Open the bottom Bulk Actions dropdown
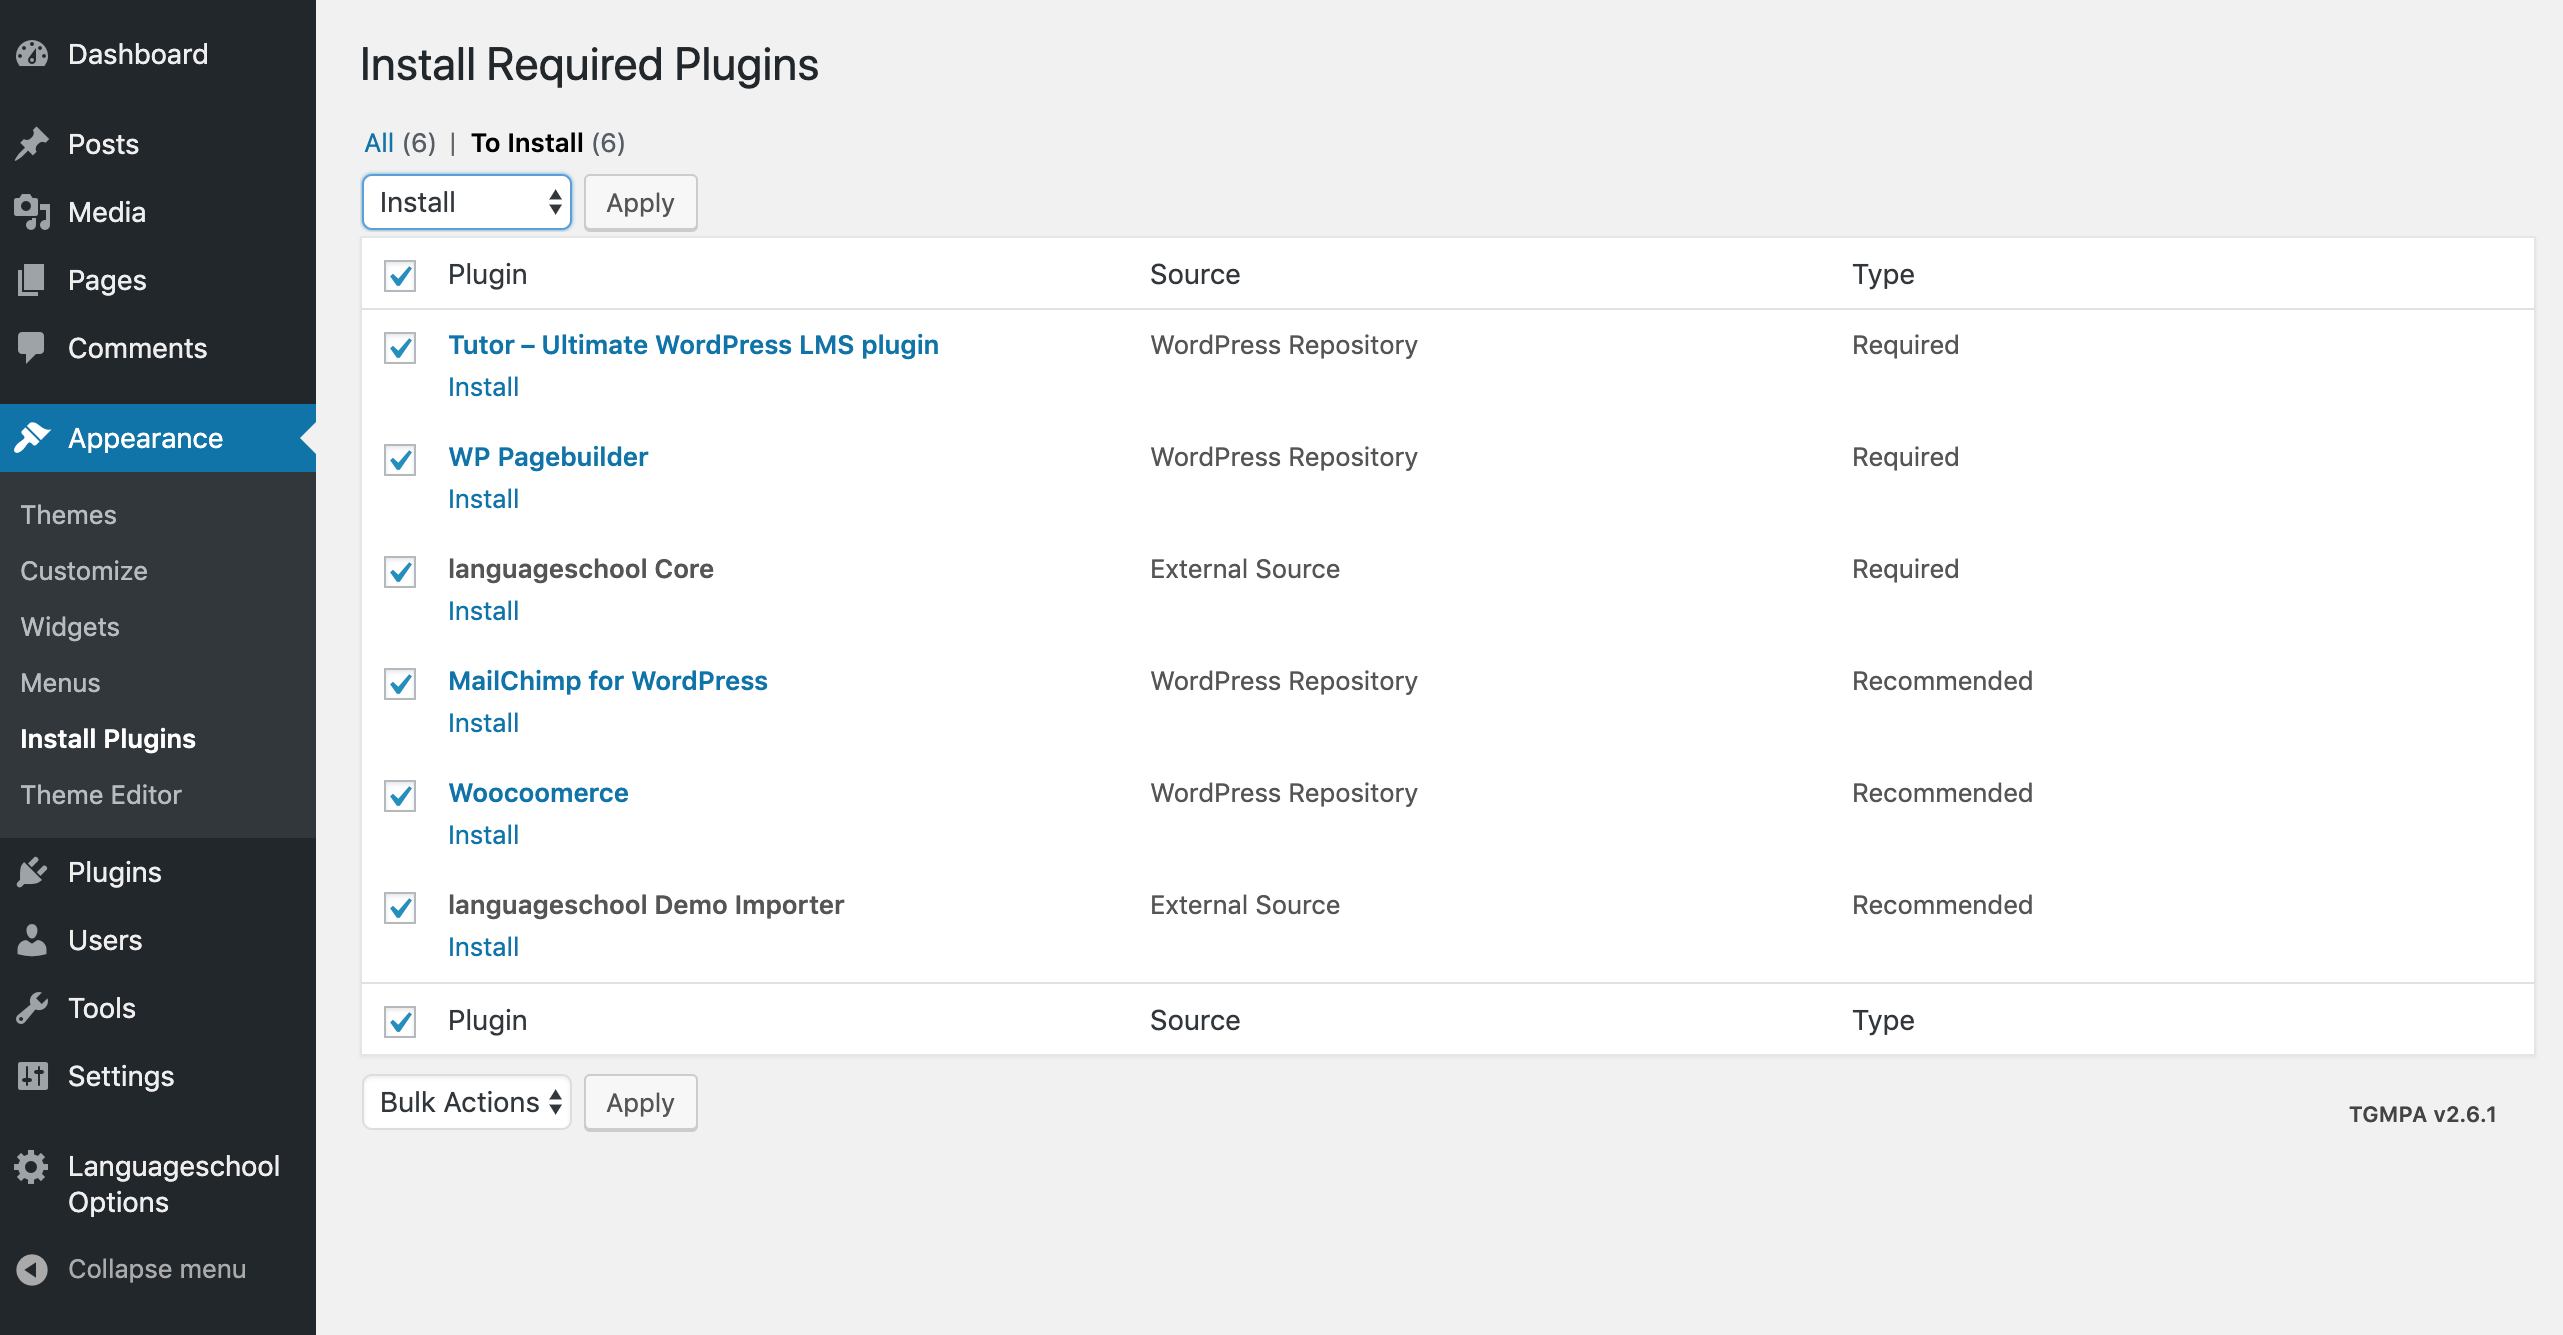Viewport: 2563px width, 1335px height. click(467, 1102)
